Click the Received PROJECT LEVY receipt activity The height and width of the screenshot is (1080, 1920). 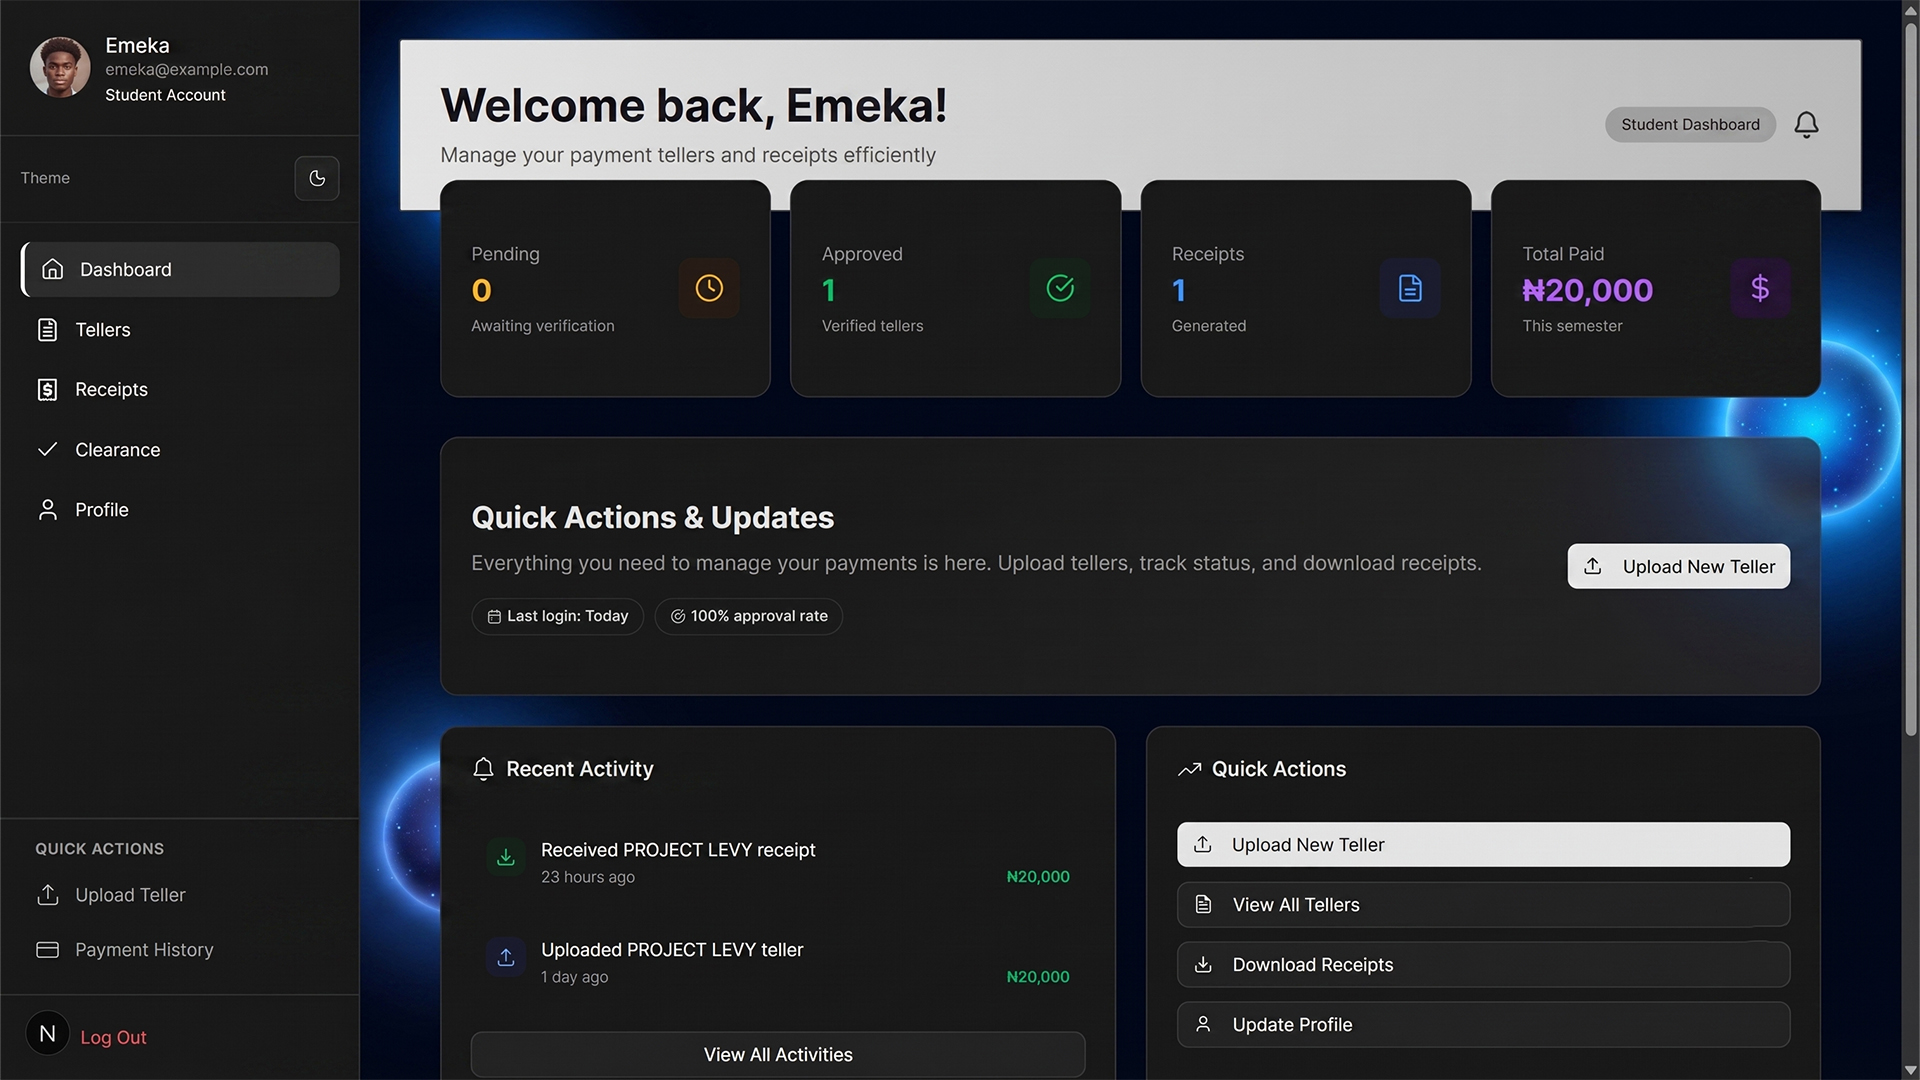pyautogui.click(x=778, y=862)
